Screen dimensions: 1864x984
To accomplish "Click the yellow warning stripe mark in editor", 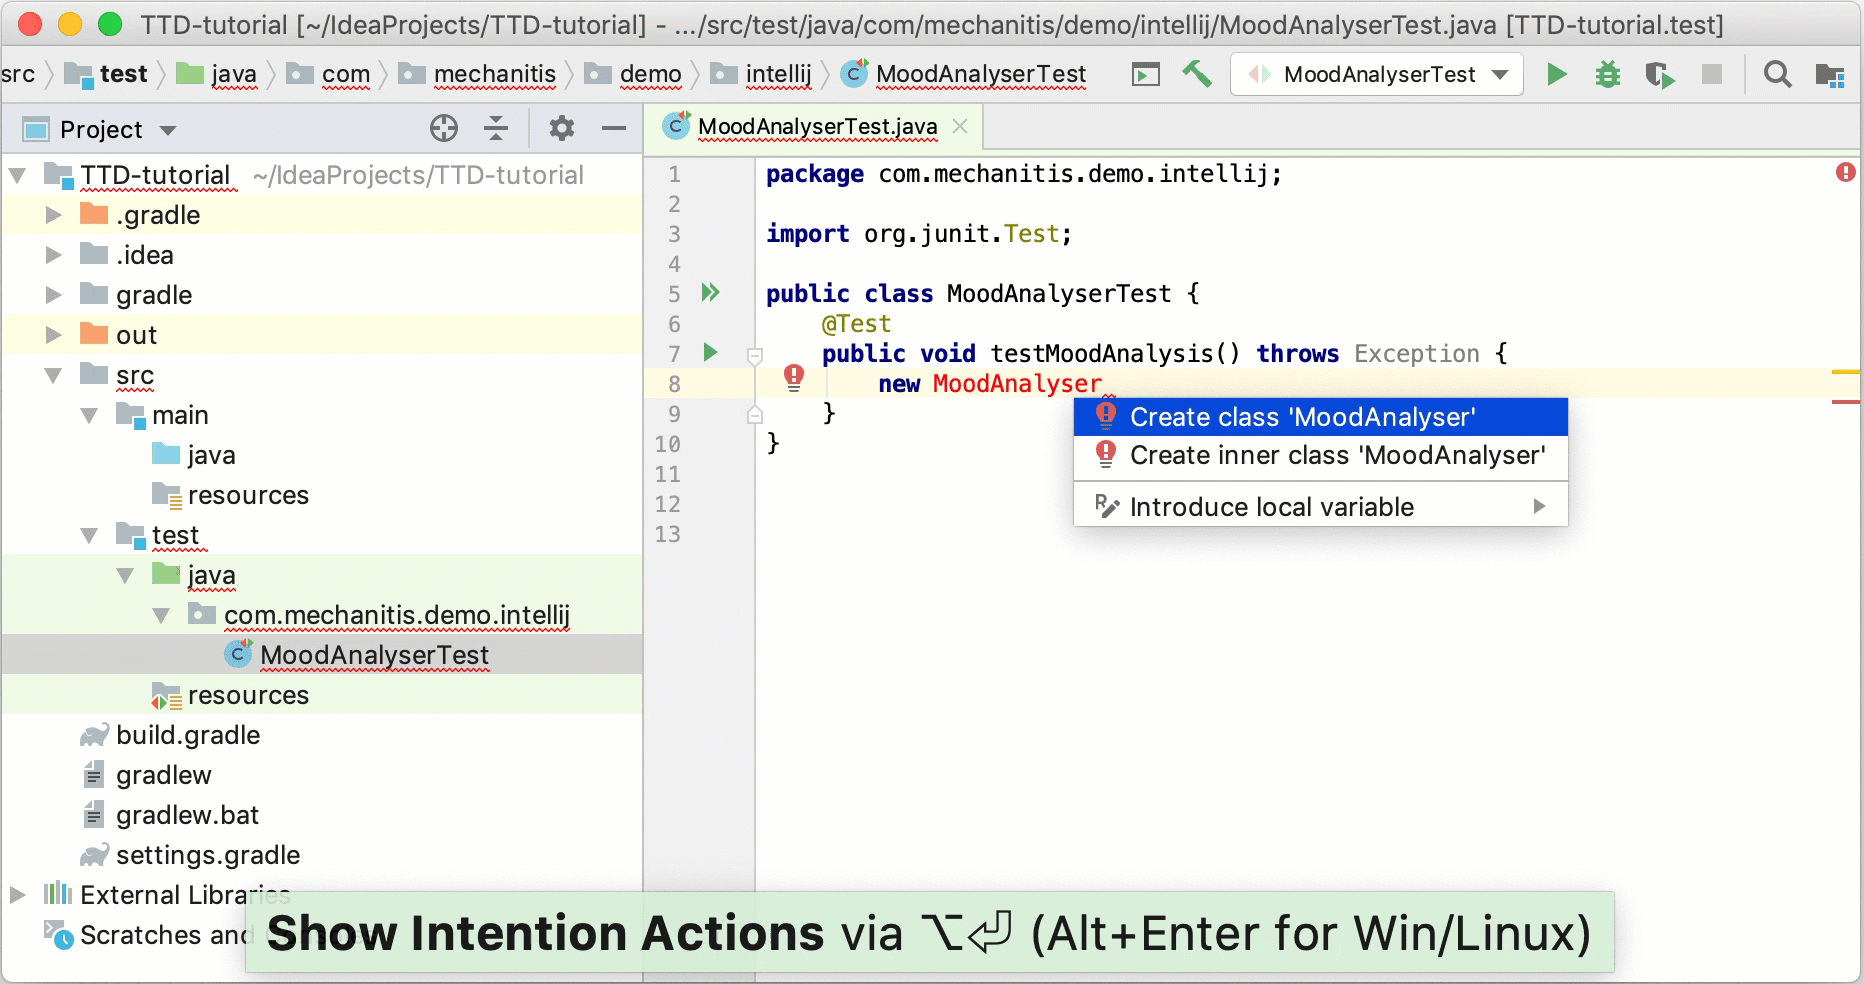I will (x=1846, y=372).
